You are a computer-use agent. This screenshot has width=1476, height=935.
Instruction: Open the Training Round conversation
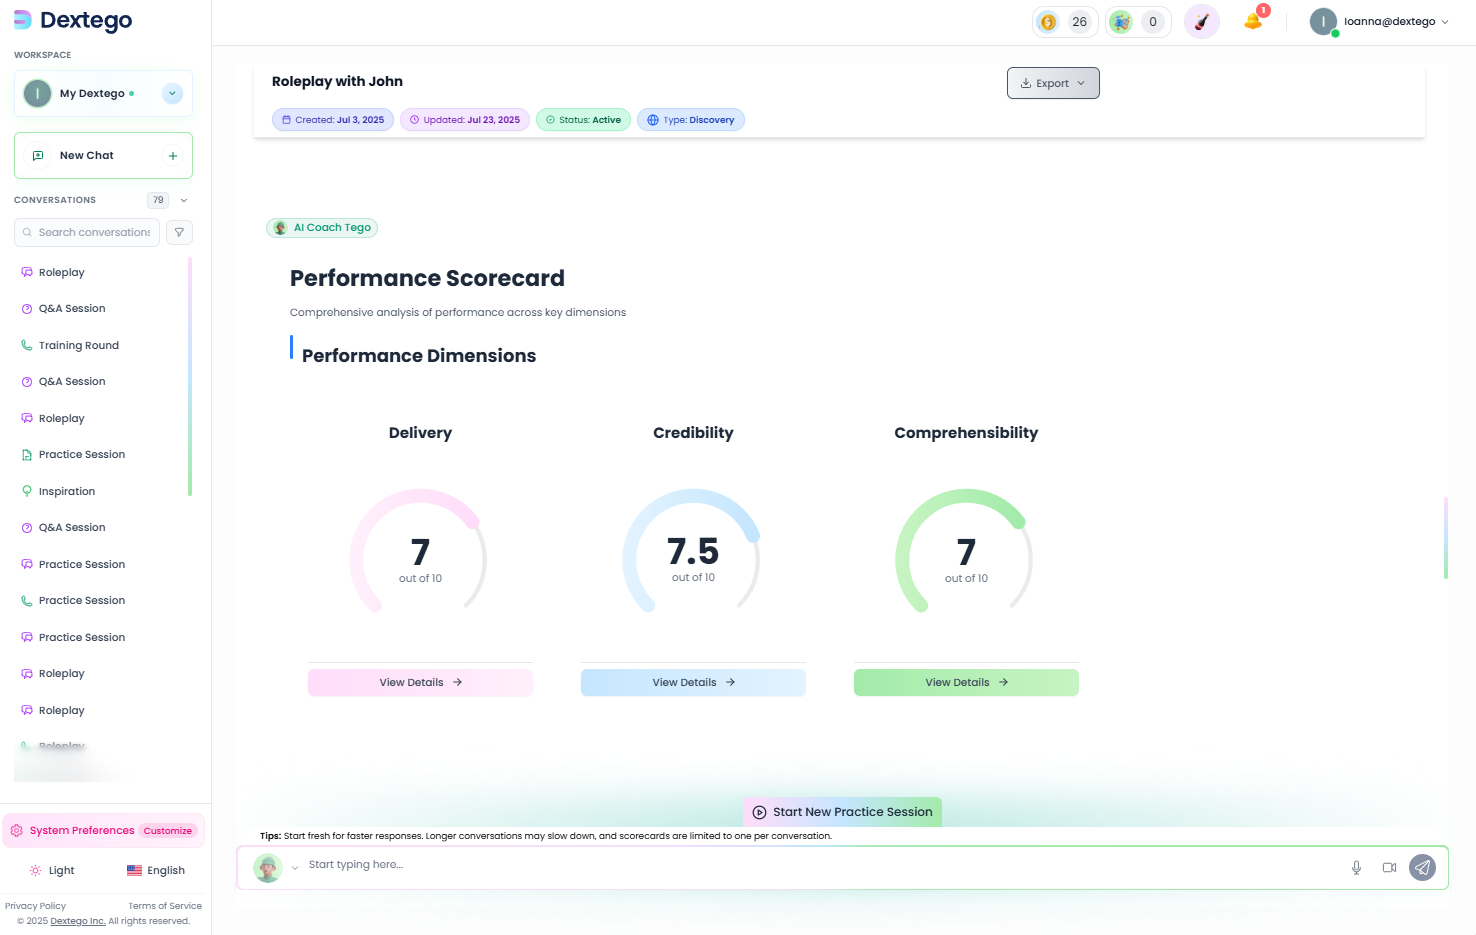click(79, 345)
